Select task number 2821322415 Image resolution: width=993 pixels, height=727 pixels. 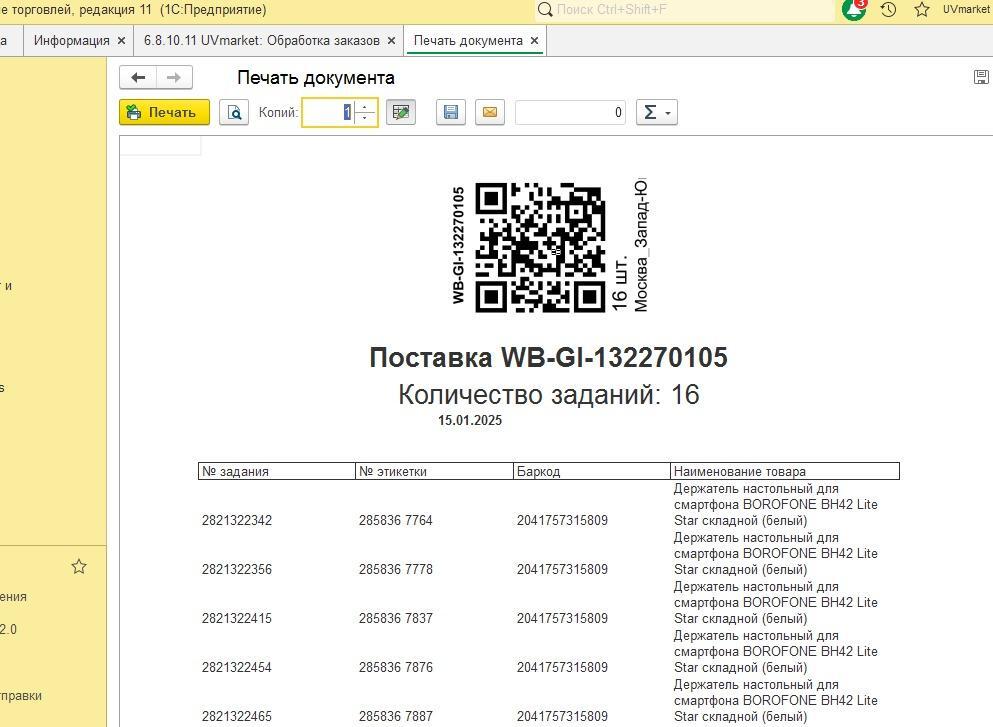coord(237,618)
